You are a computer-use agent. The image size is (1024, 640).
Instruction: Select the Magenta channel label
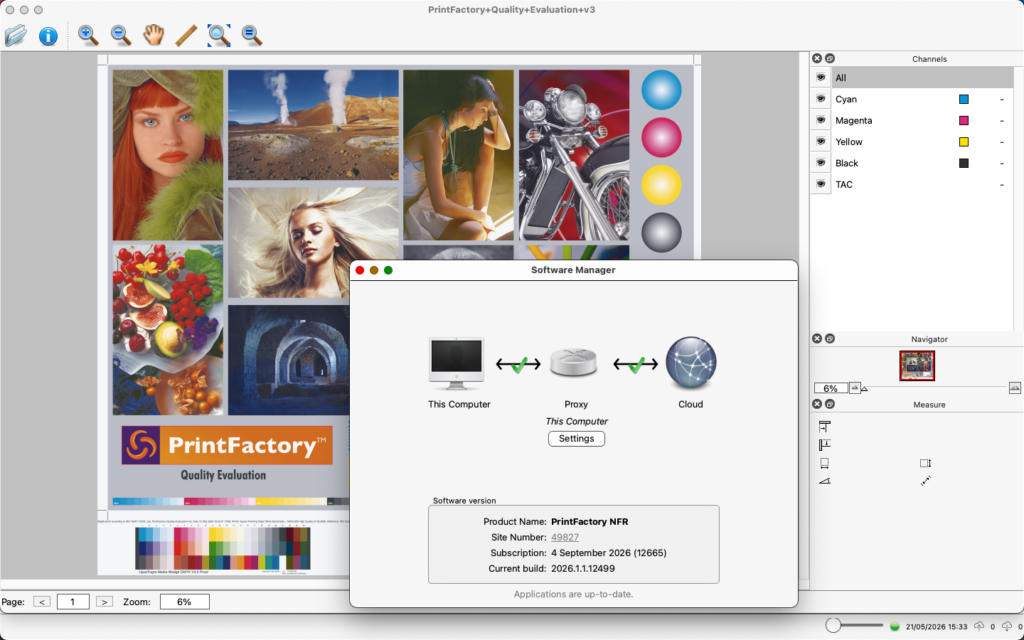(x=854, y=120)
